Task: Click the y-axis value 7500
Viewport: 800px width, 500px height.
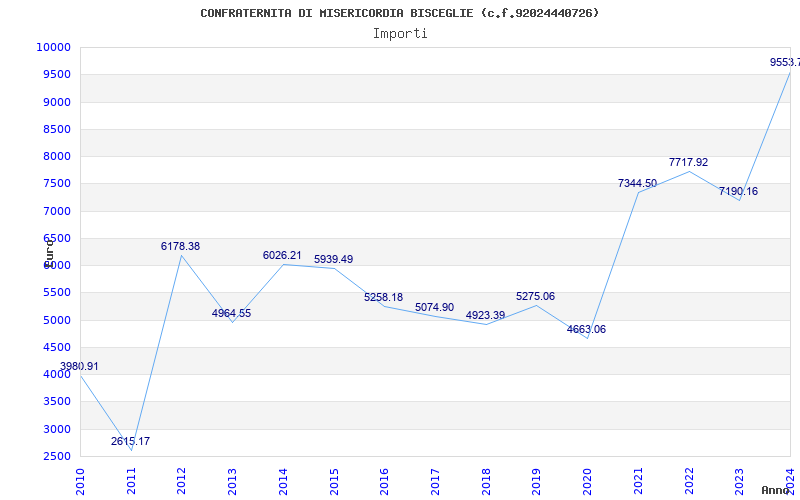Action: coord(57,184)
